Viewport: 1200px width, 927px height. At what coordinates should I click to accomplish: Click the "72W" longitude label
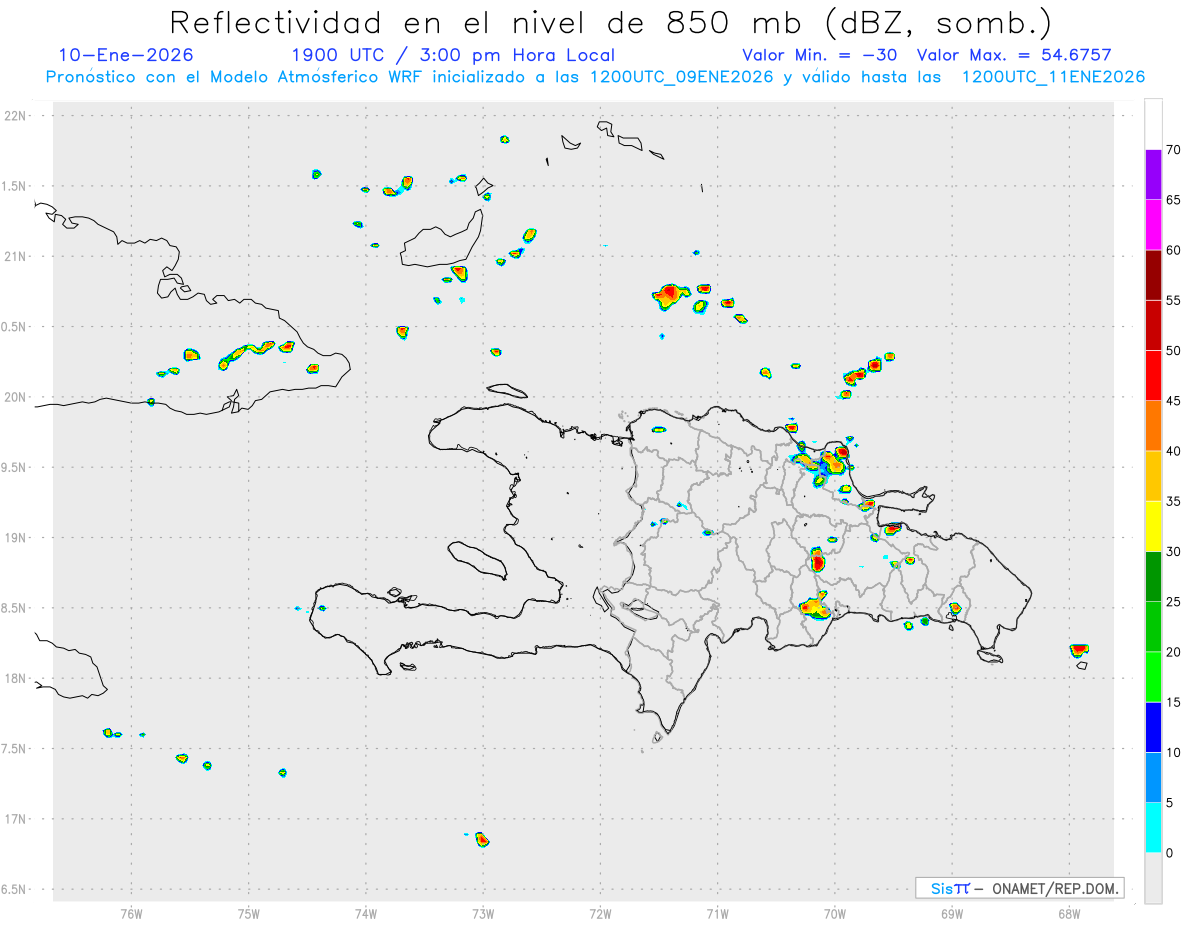pyautogui.click(x=601, y=914)
